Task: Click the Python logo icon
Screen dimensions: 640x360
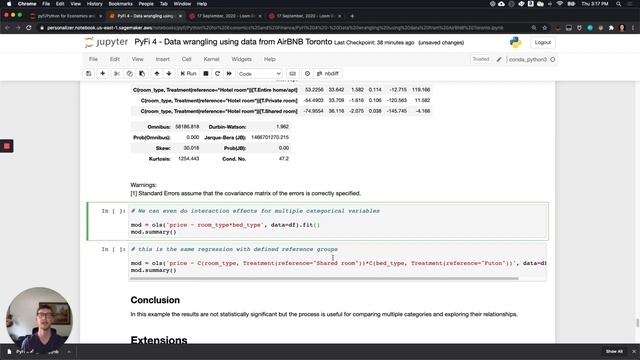Action: [x=516, y=42]
